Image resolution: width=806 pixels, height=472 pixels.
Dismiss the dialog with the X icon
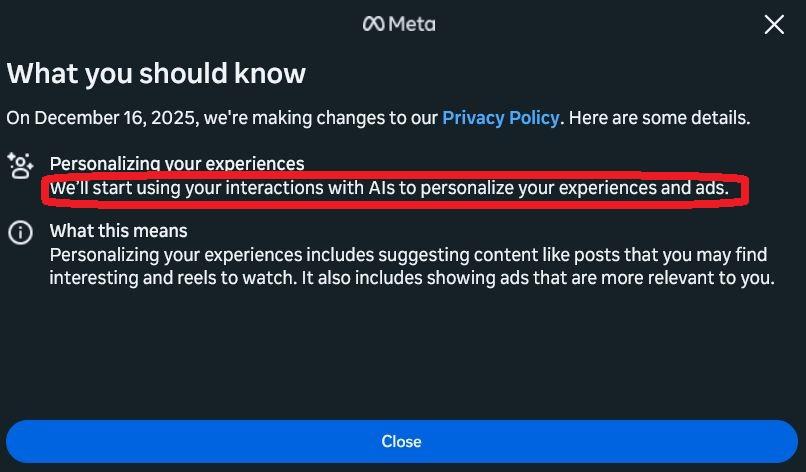coord(774,24)
